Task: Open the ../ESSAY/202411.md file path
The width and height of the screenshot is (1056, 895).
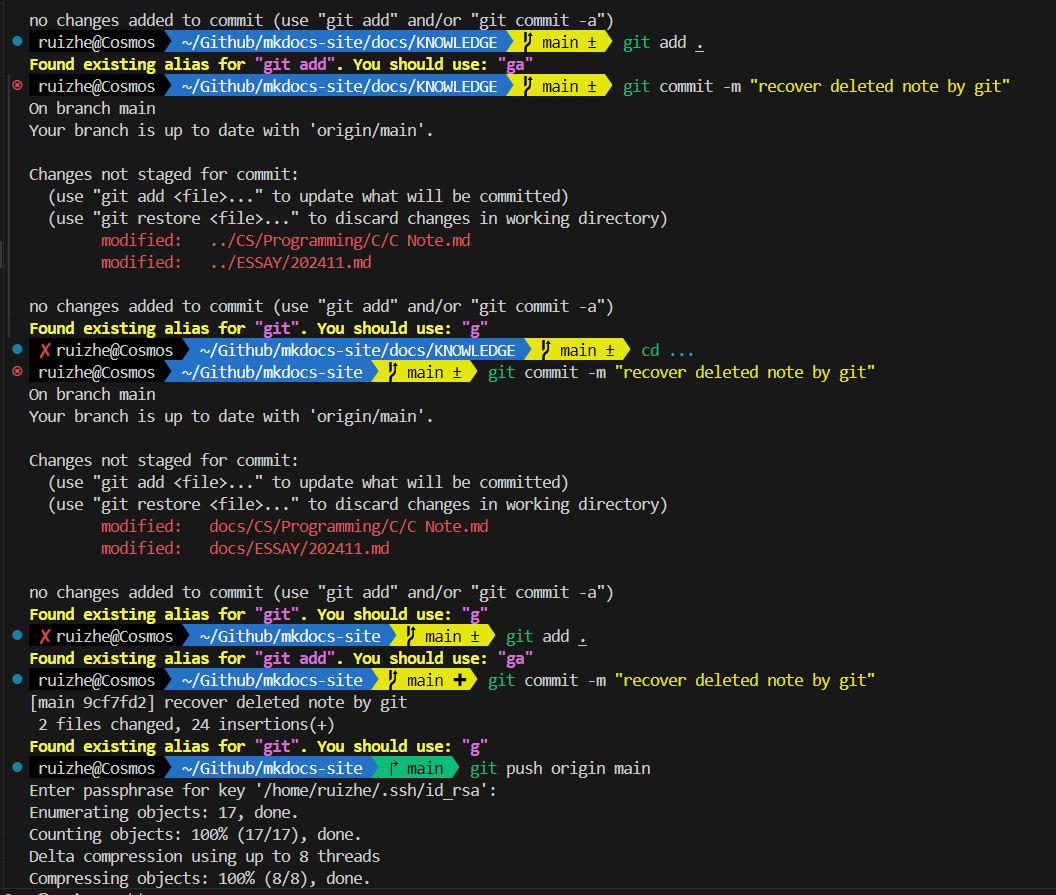Action: [290, 262]
